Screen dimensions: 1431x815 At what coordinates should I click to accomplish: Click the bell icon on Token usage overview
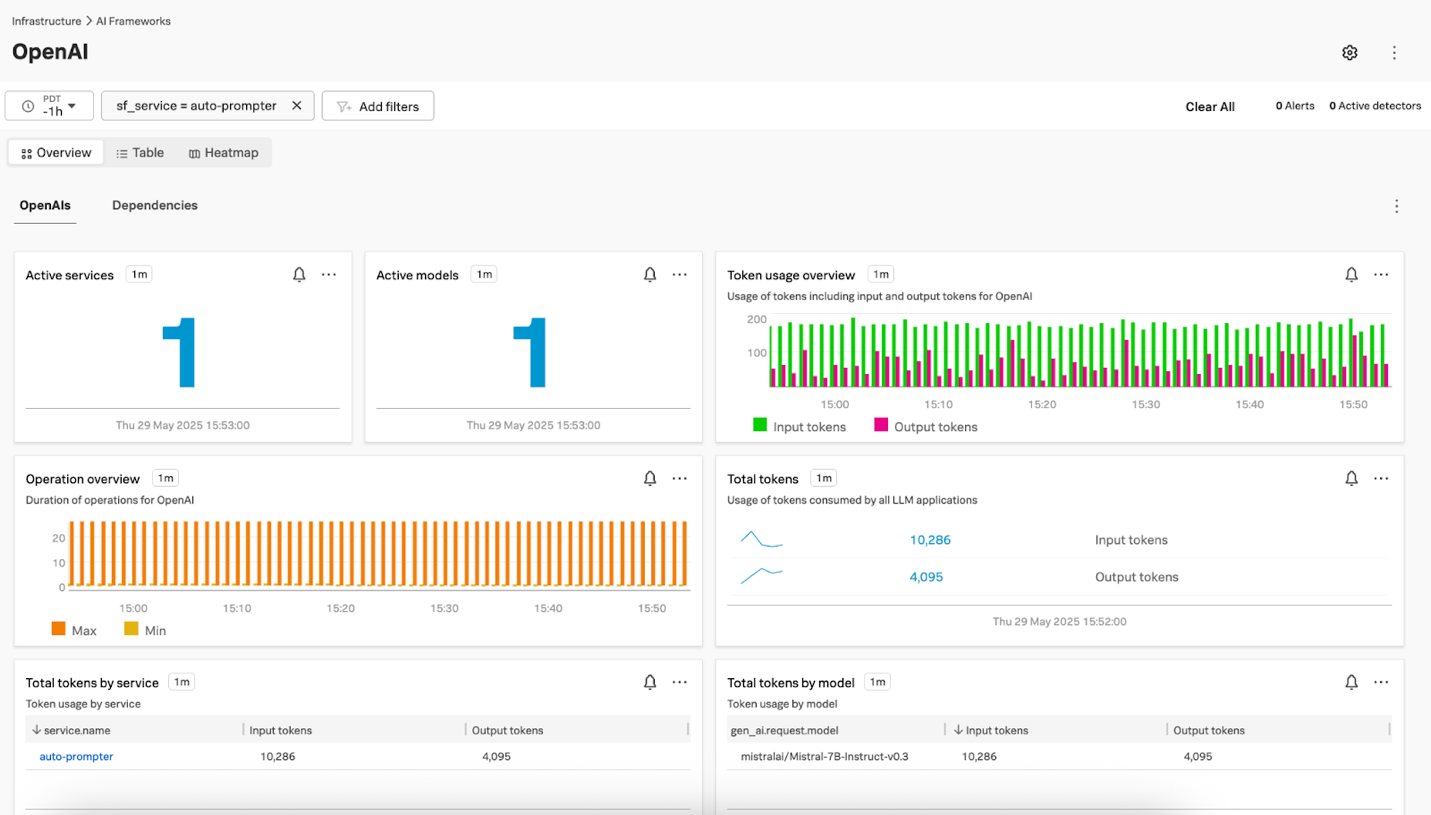(x=1351, y=275)
